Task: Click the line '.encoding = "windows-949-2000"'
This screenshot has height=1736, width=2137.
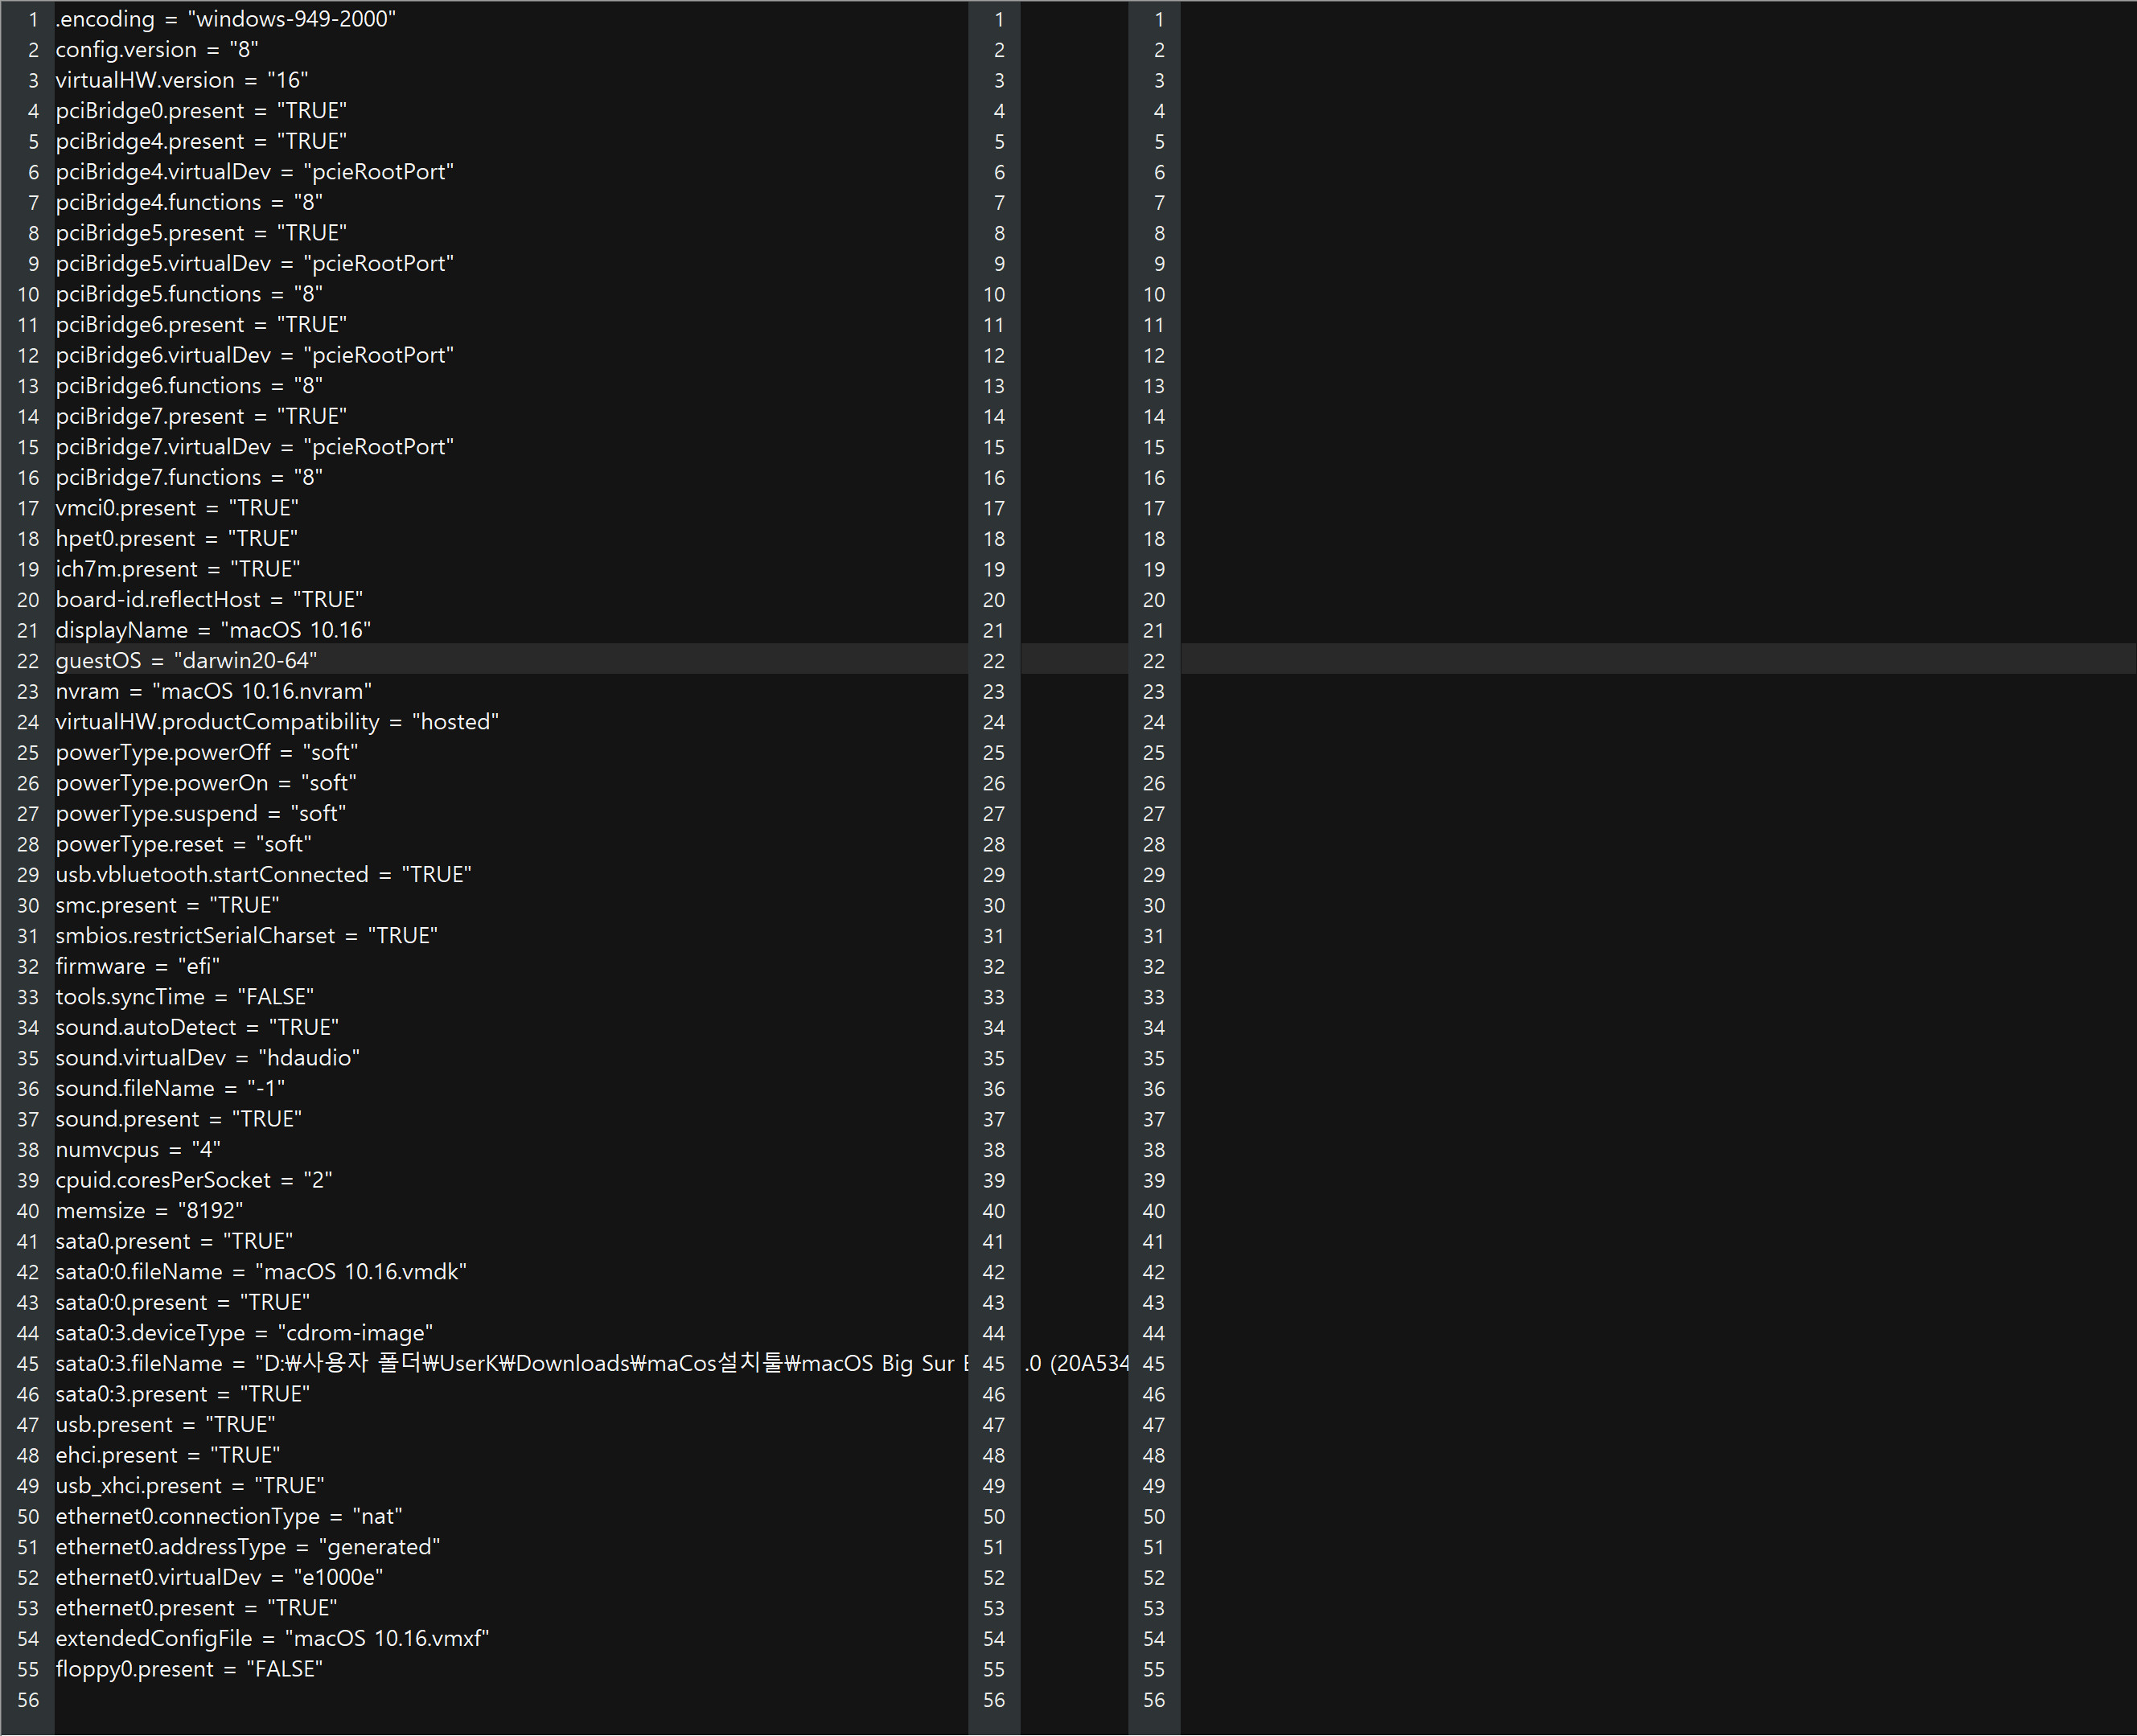Action: (x=225, y=19)
